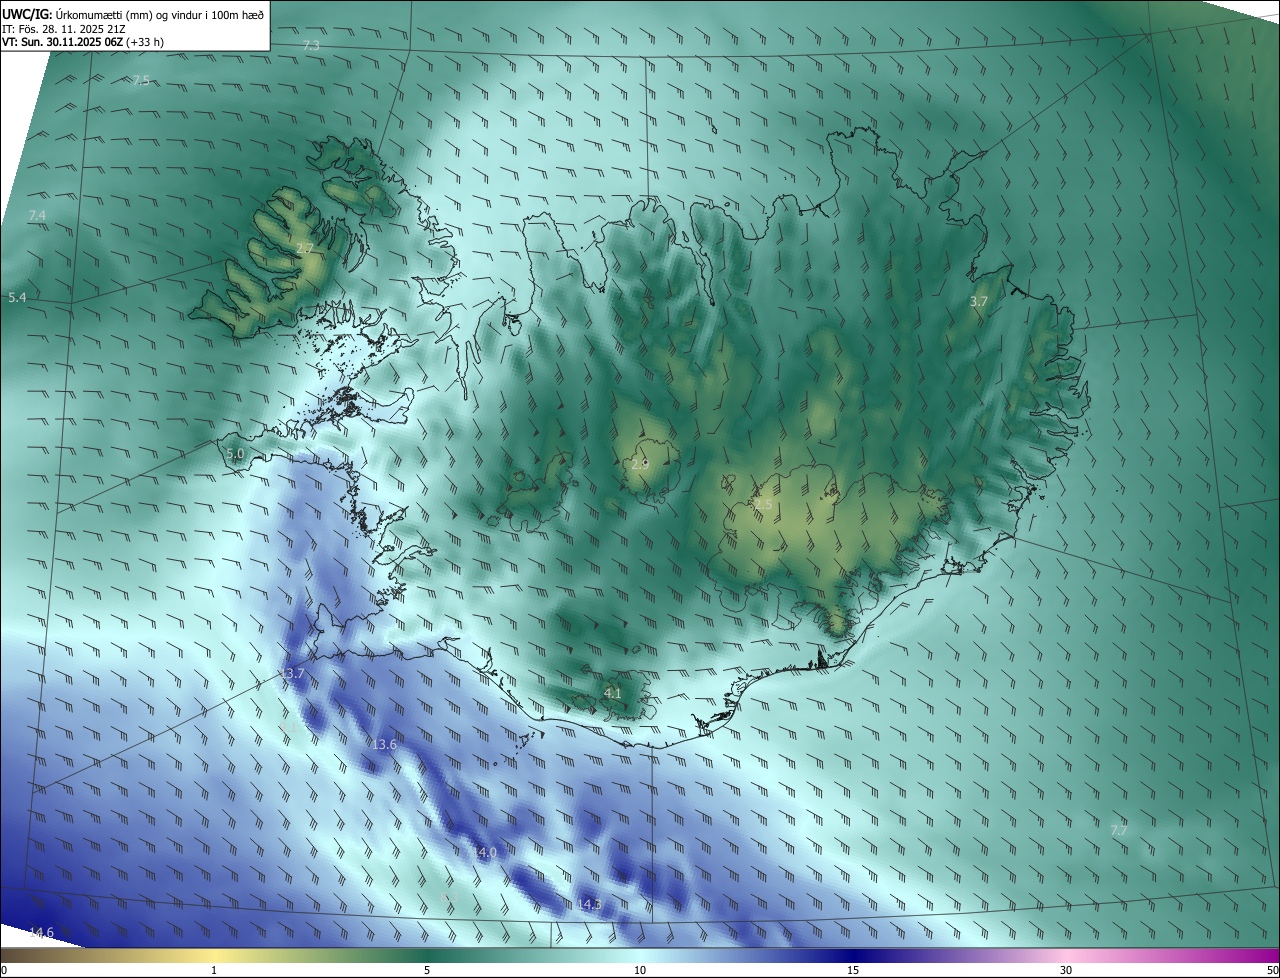Click the 1 tick on the colorbar
The width and height of the screenshot is (1280, 978).
click(x=214, y=970)
